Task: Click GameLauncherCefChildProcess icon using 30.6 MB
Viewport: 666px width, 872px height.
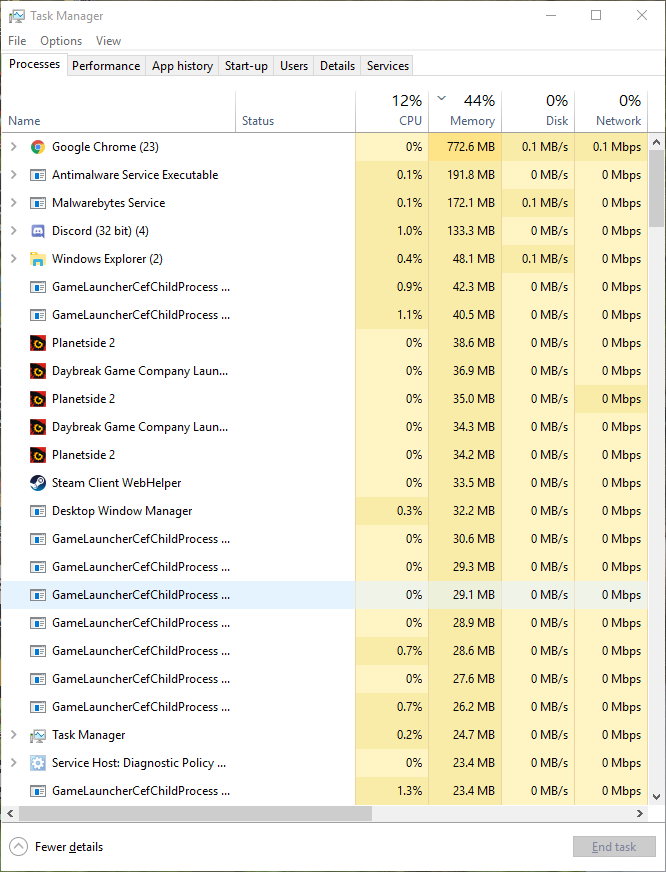Action: (x=38, y=539)
